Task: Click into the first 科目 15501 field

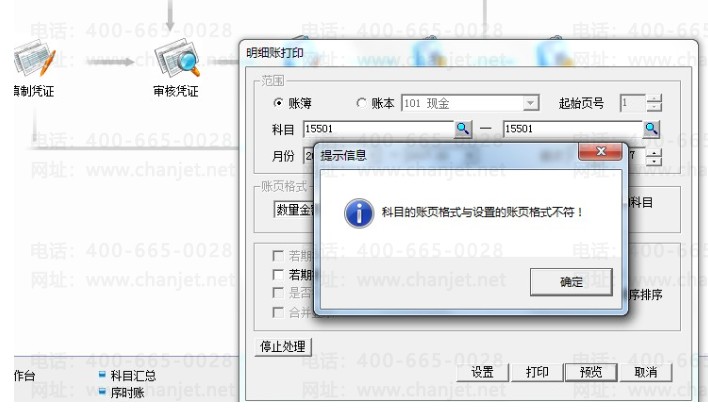Action: click(378, 129)
